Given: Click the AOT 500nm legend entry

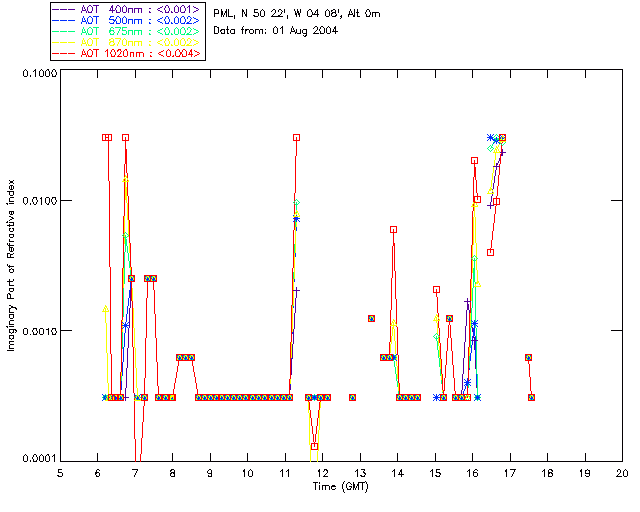Looking at the screenshot, I should [127, 20].
